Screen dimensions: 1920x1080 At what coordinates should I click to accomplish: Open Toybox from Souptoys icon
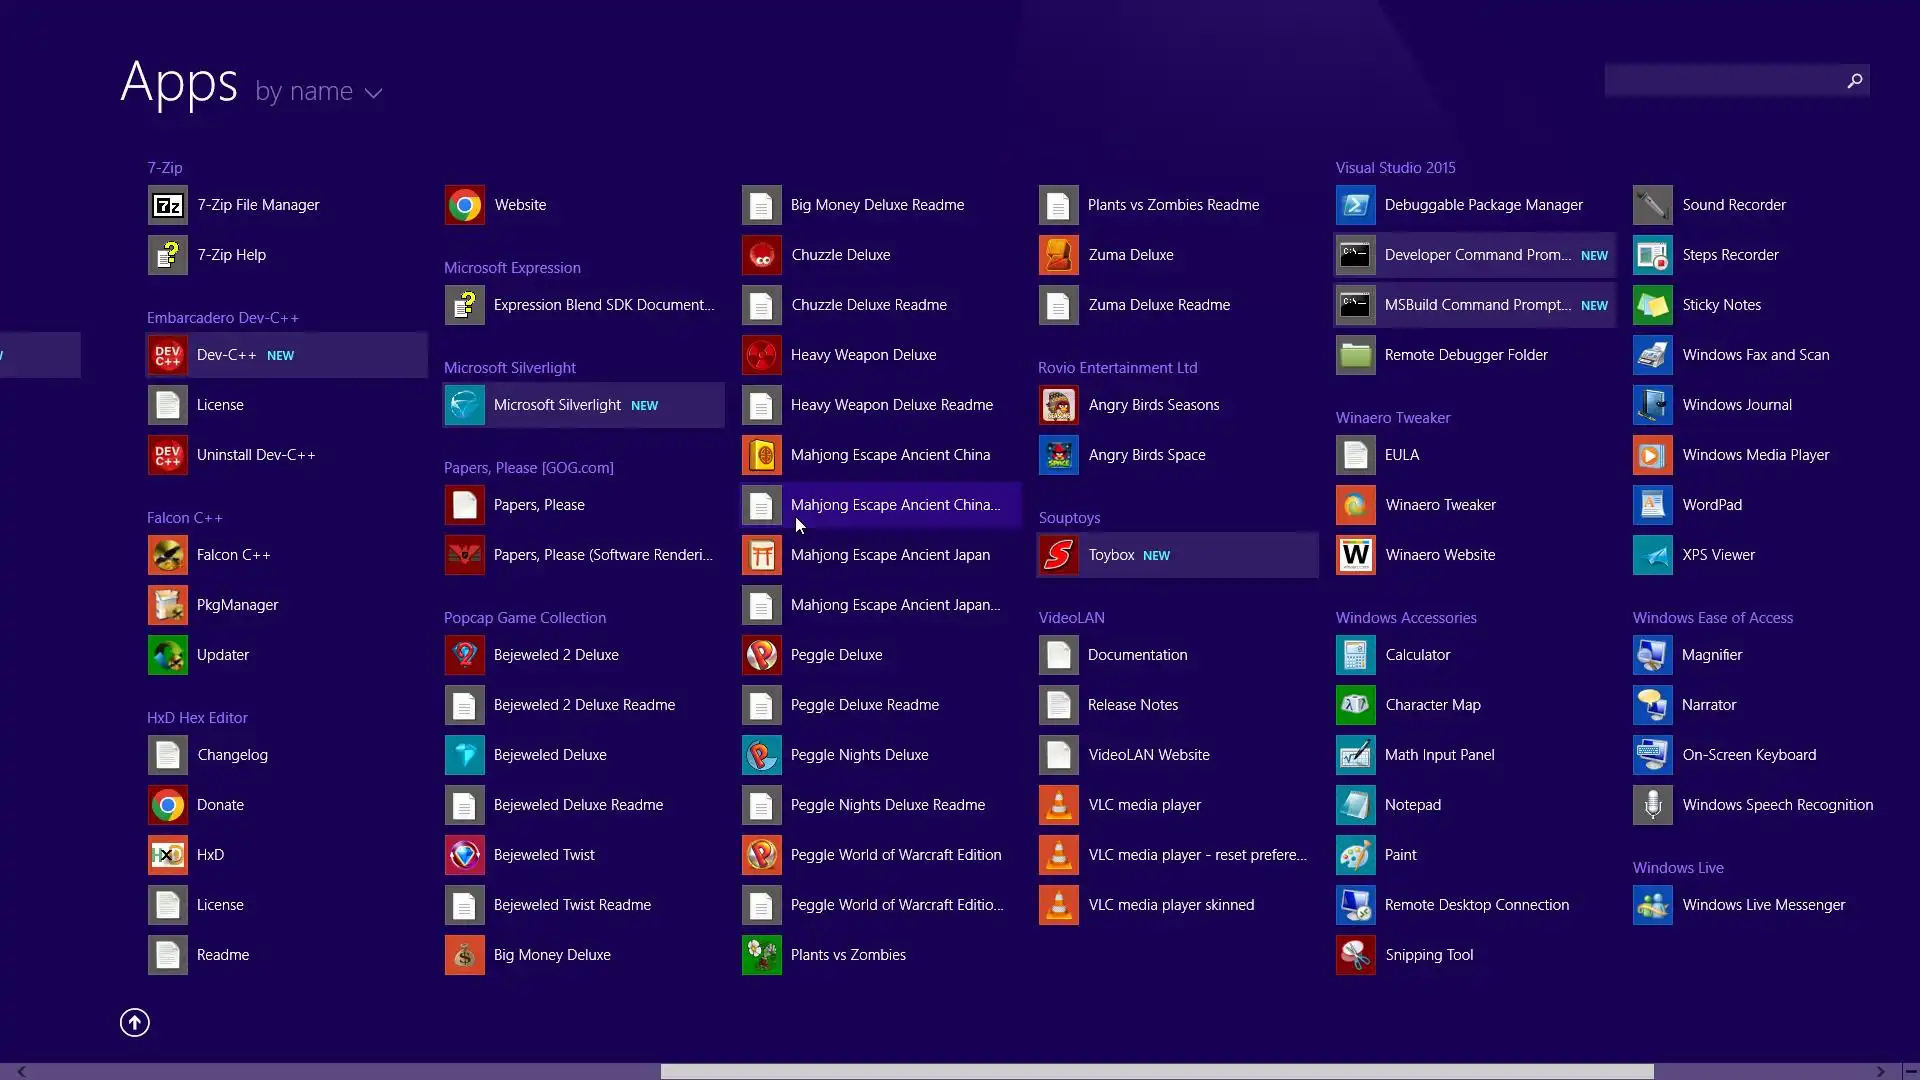coord(1058,555)
